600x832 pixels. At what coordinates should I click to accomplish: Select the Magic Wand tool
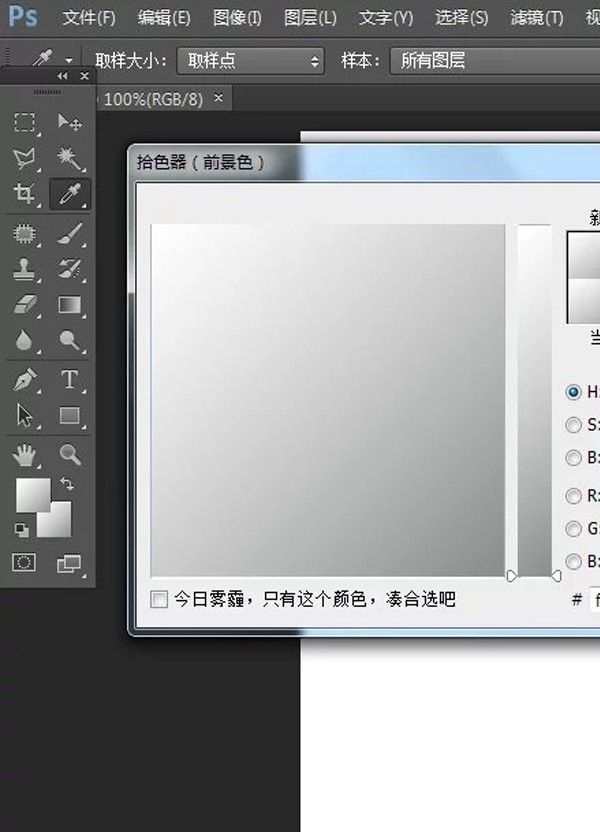coord(69,158)
